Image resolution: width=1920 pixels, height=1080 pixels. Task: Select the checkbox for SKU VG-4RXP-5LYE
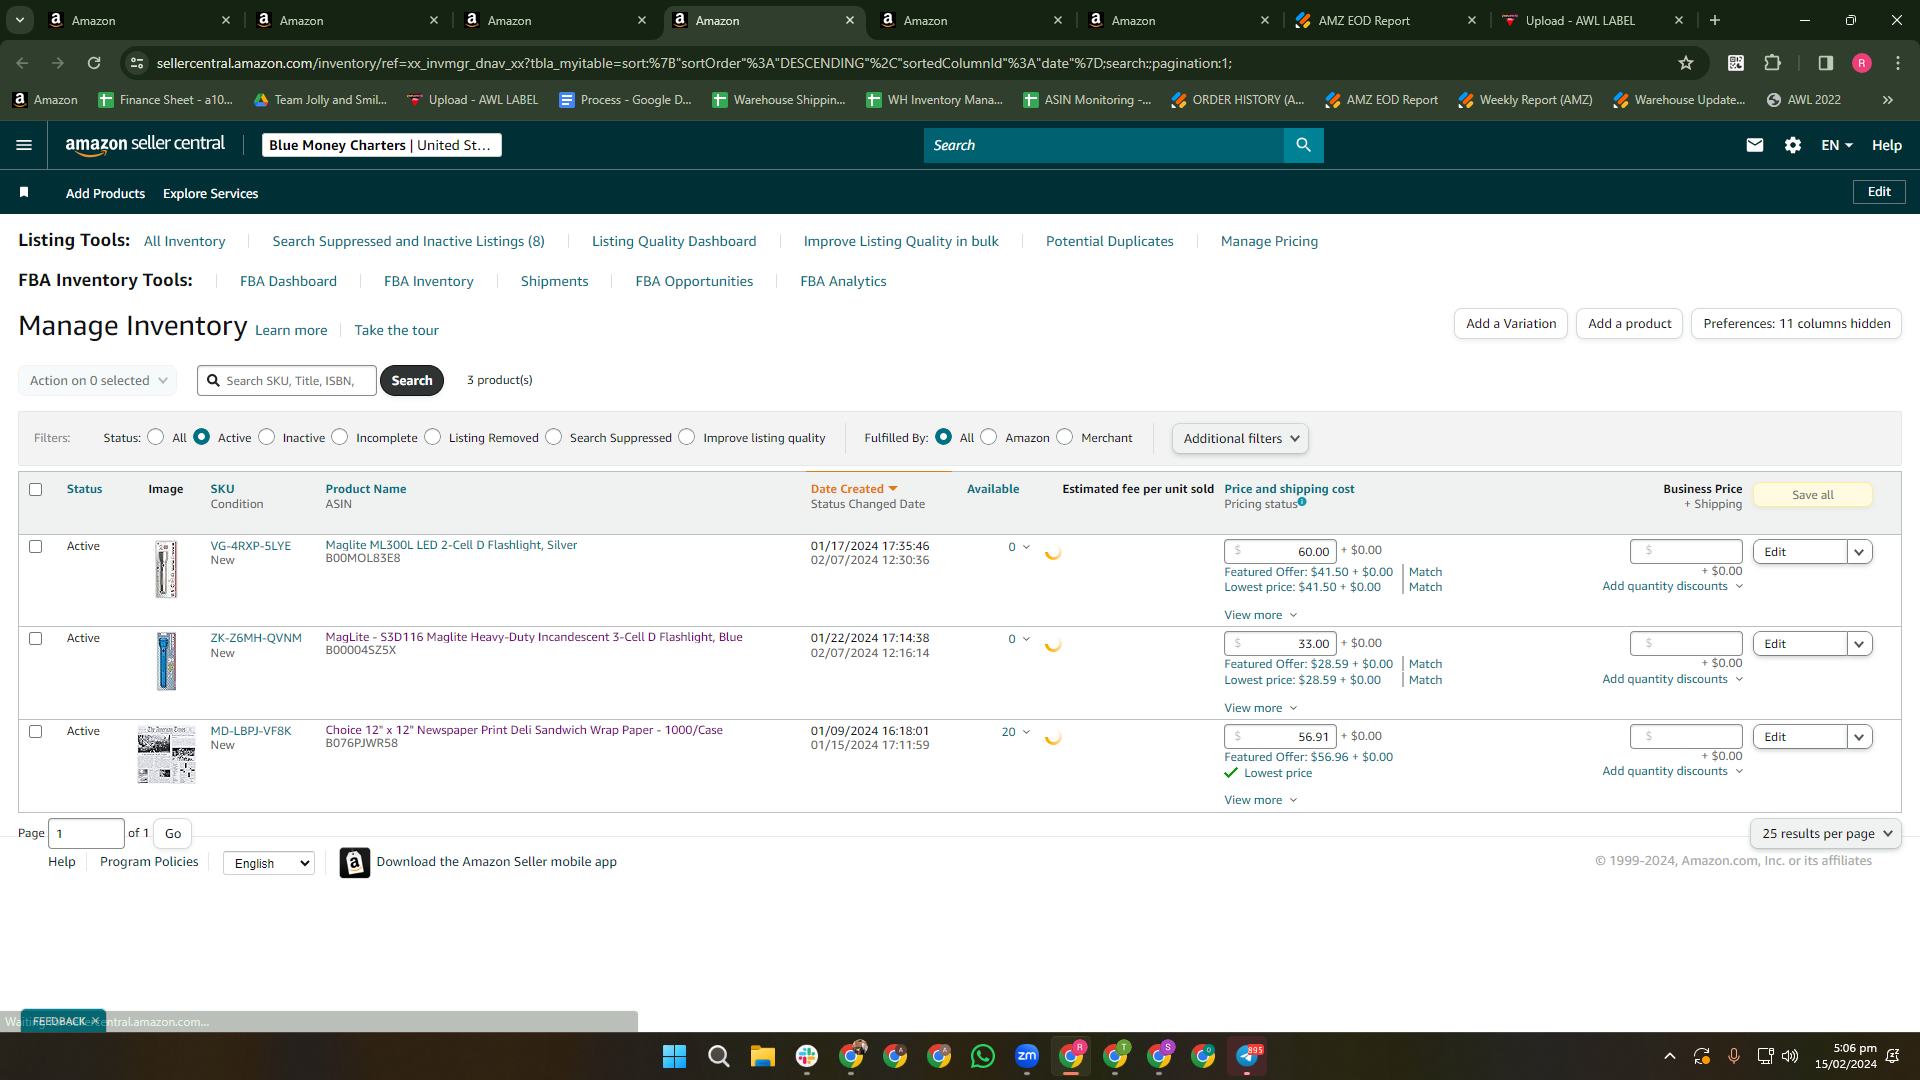point(36,546)
